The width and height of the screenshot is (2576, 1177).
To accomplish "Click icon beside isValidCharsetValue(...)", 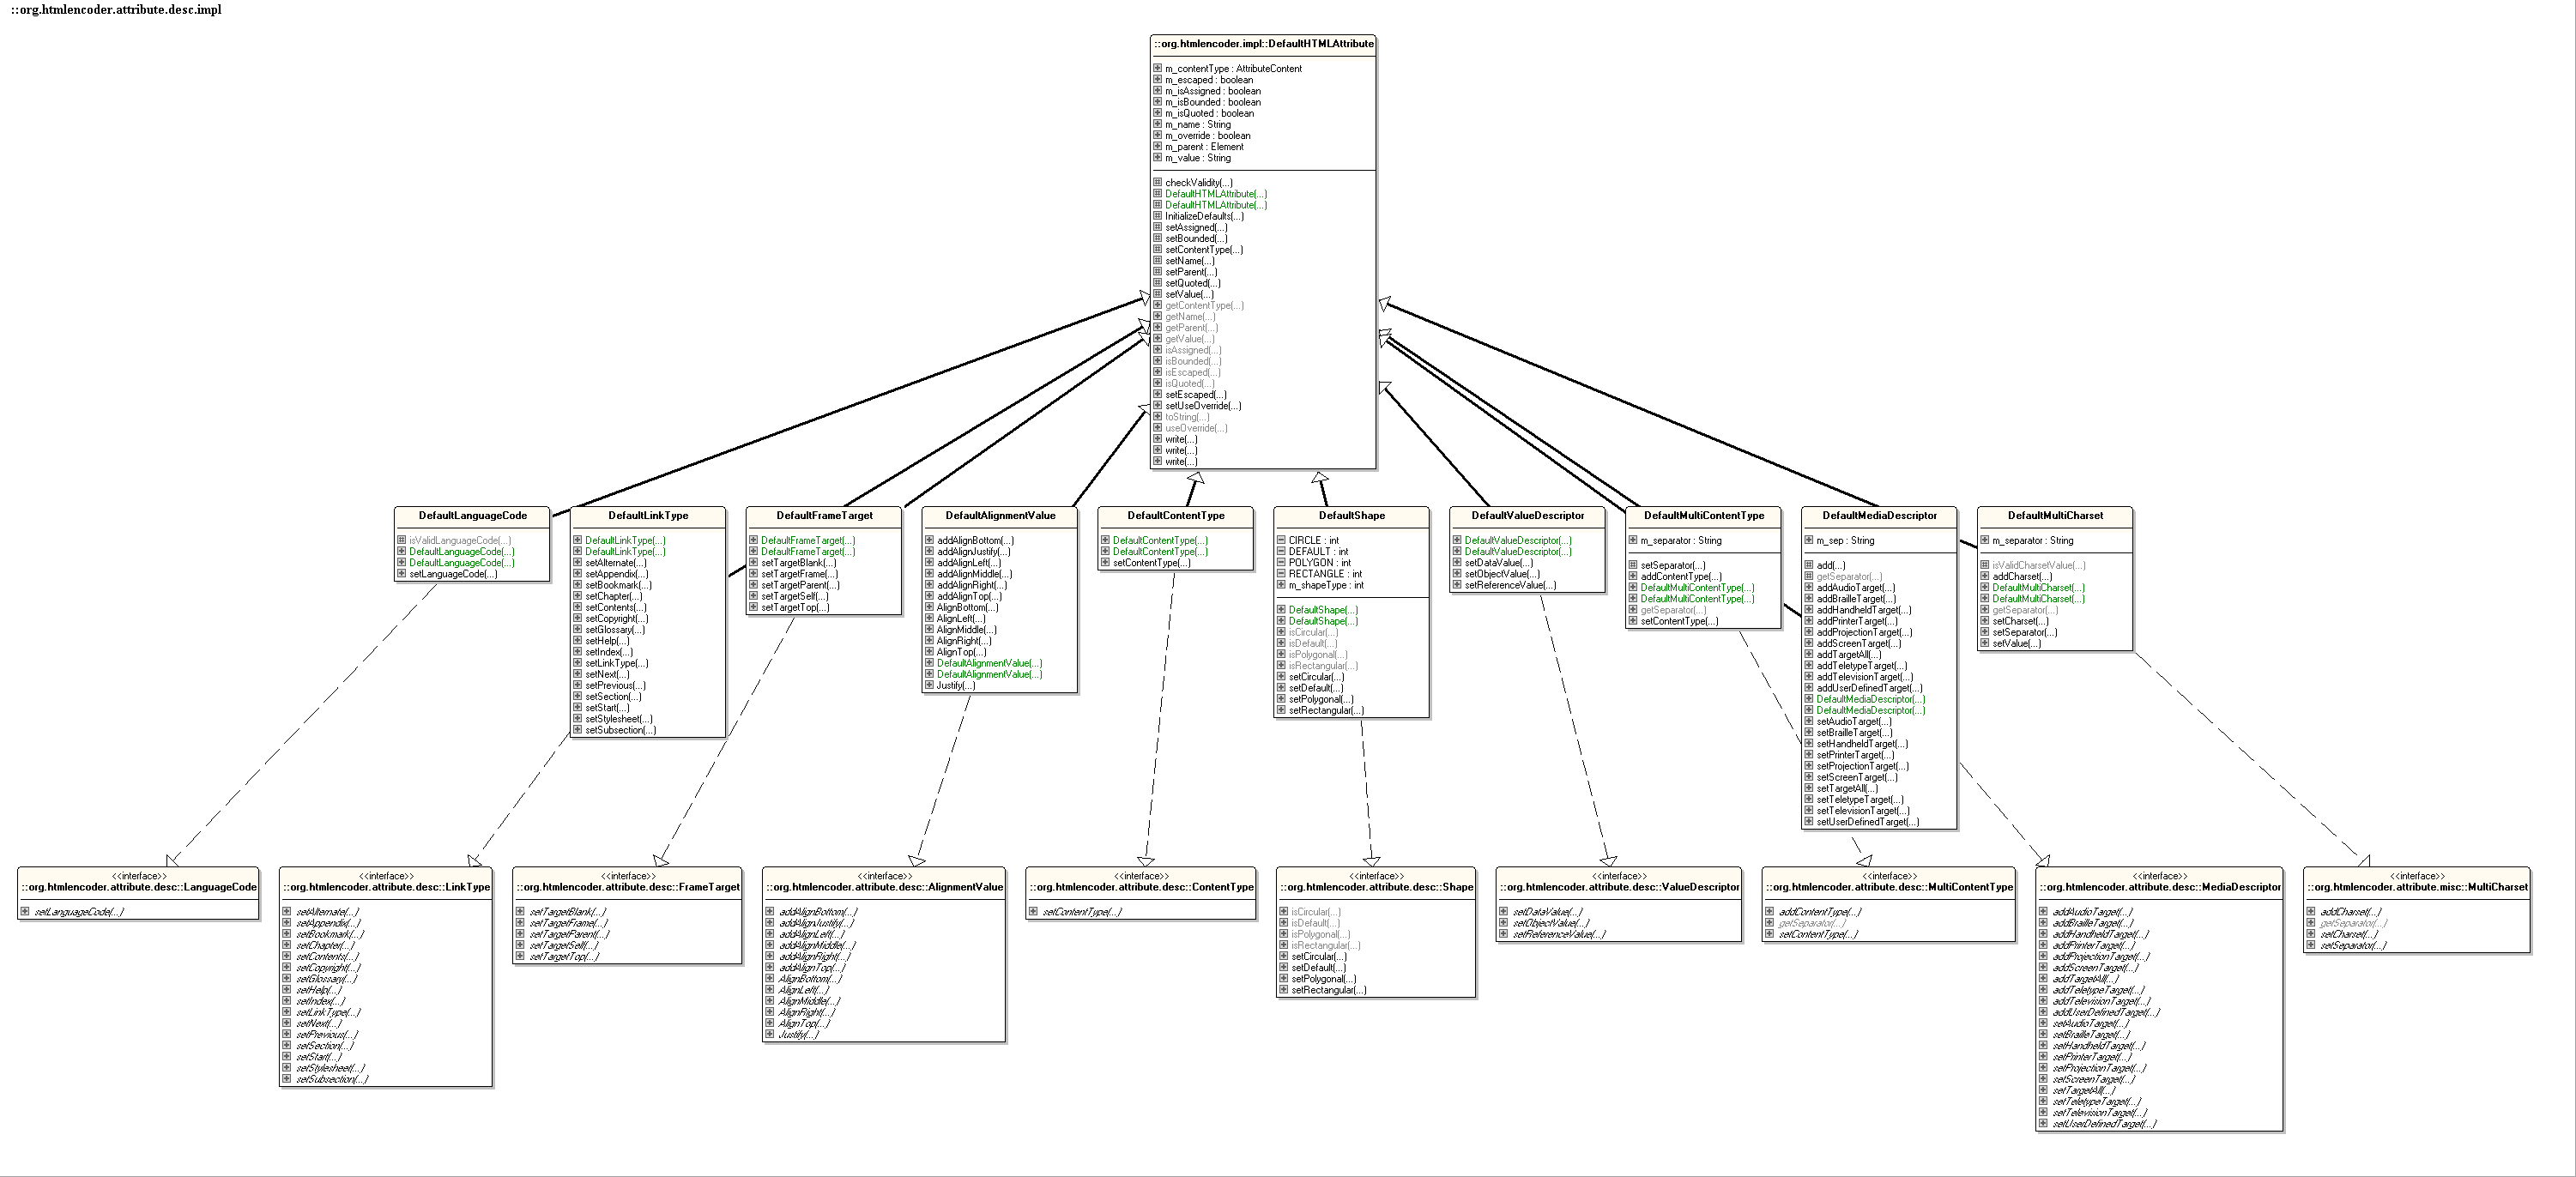I will click(x=1985, y=565).
